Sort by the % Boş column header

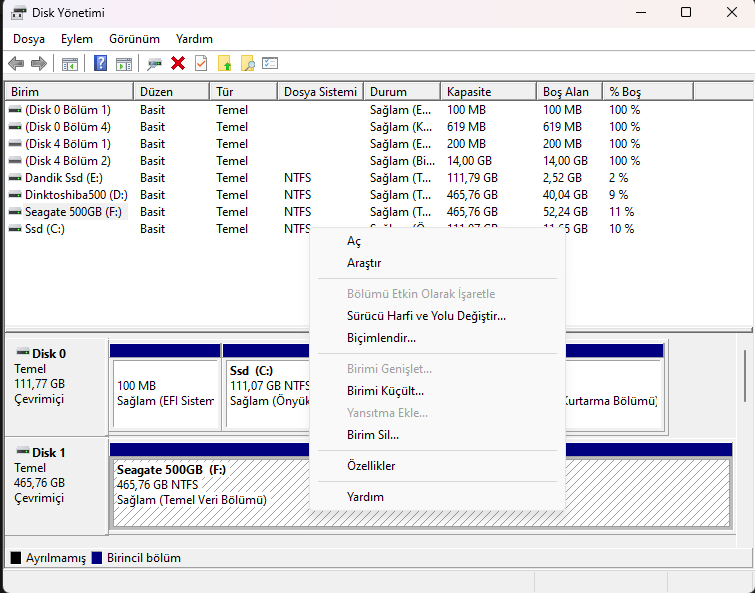coord(648,91)
